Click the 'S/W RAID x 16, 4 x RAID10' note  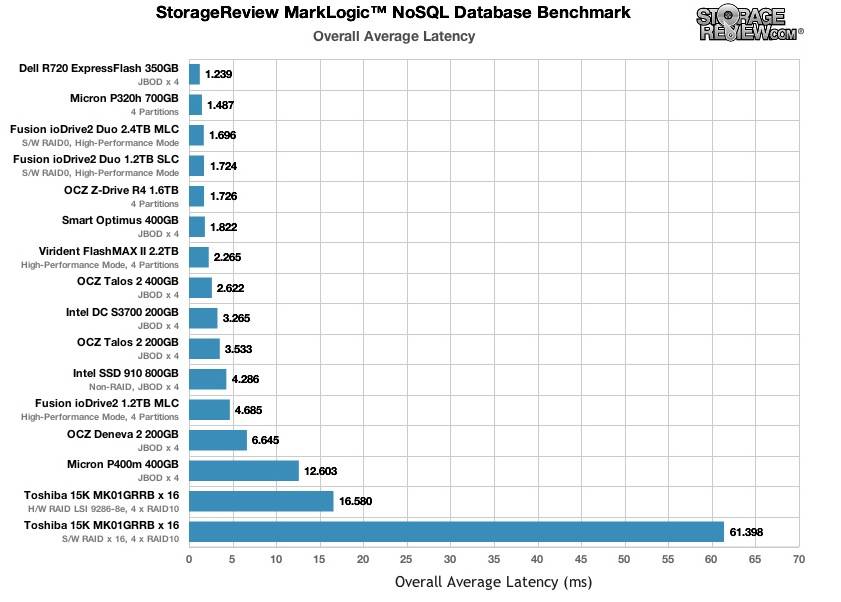tap(120, 539)
